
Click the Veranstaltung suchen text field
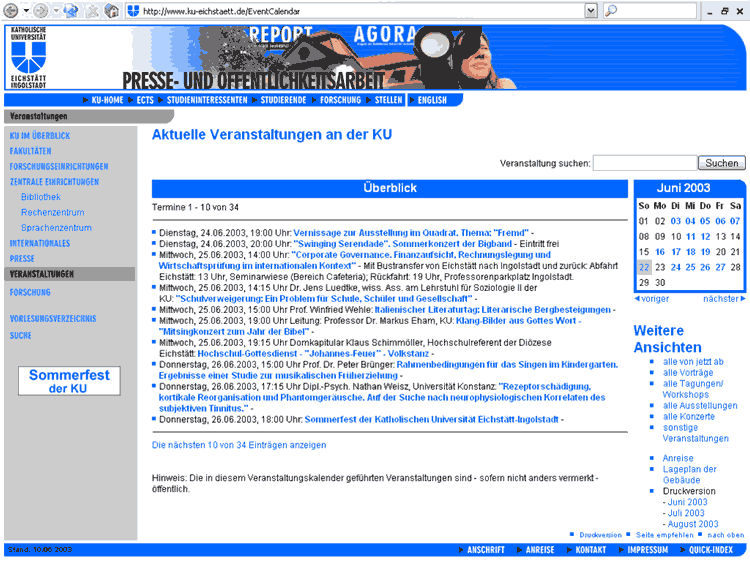(x=644, y=163)
